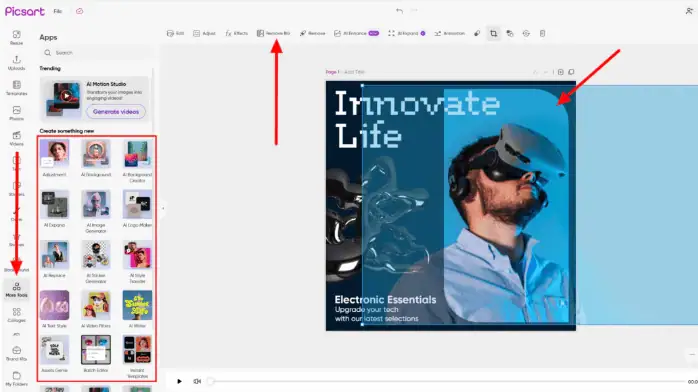
Task: Select More Tools in sidebar
Action: pos(16,290)
